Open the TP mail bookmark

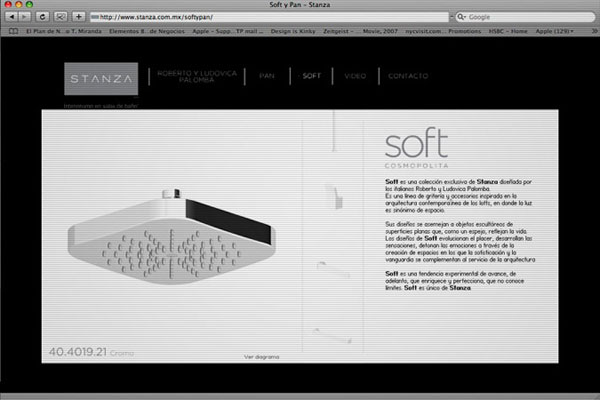(x=249, y=31)
